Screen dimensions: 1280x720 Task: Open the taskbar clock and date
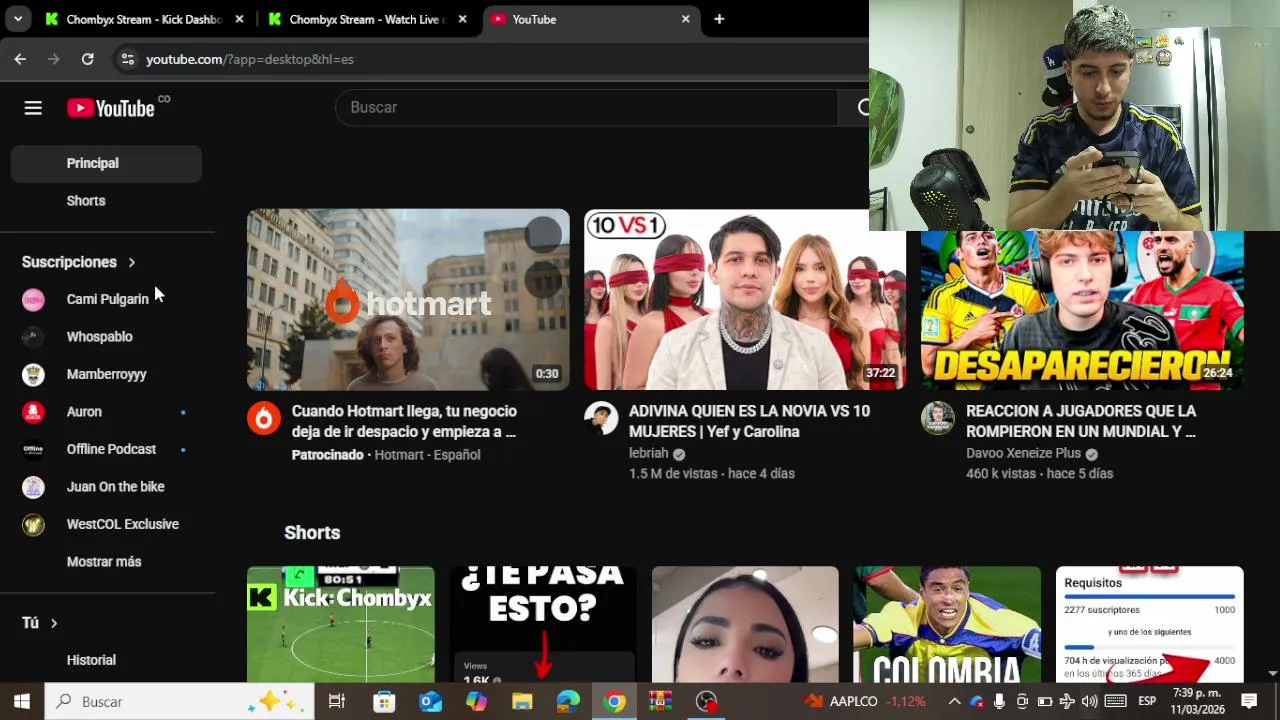pos(1197,701)
